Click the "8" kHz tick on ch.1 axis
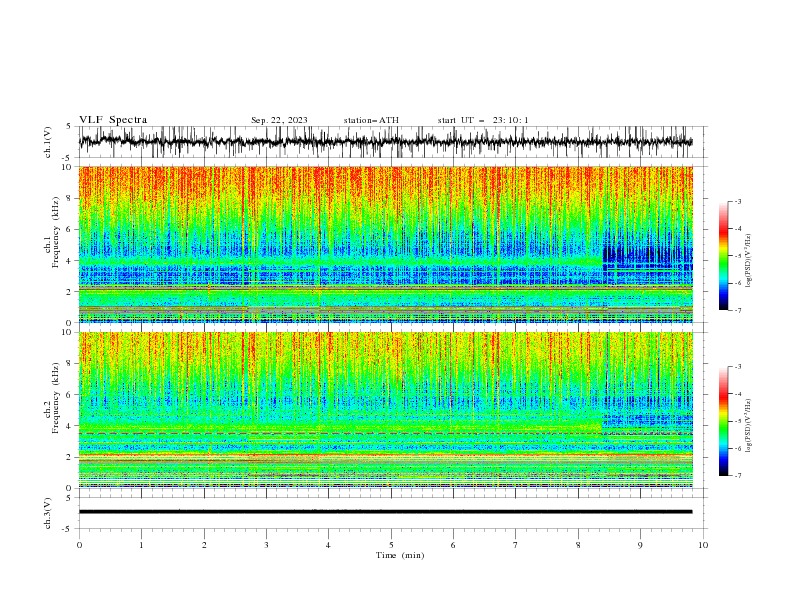The image size is (792, 612). (70, 198)
